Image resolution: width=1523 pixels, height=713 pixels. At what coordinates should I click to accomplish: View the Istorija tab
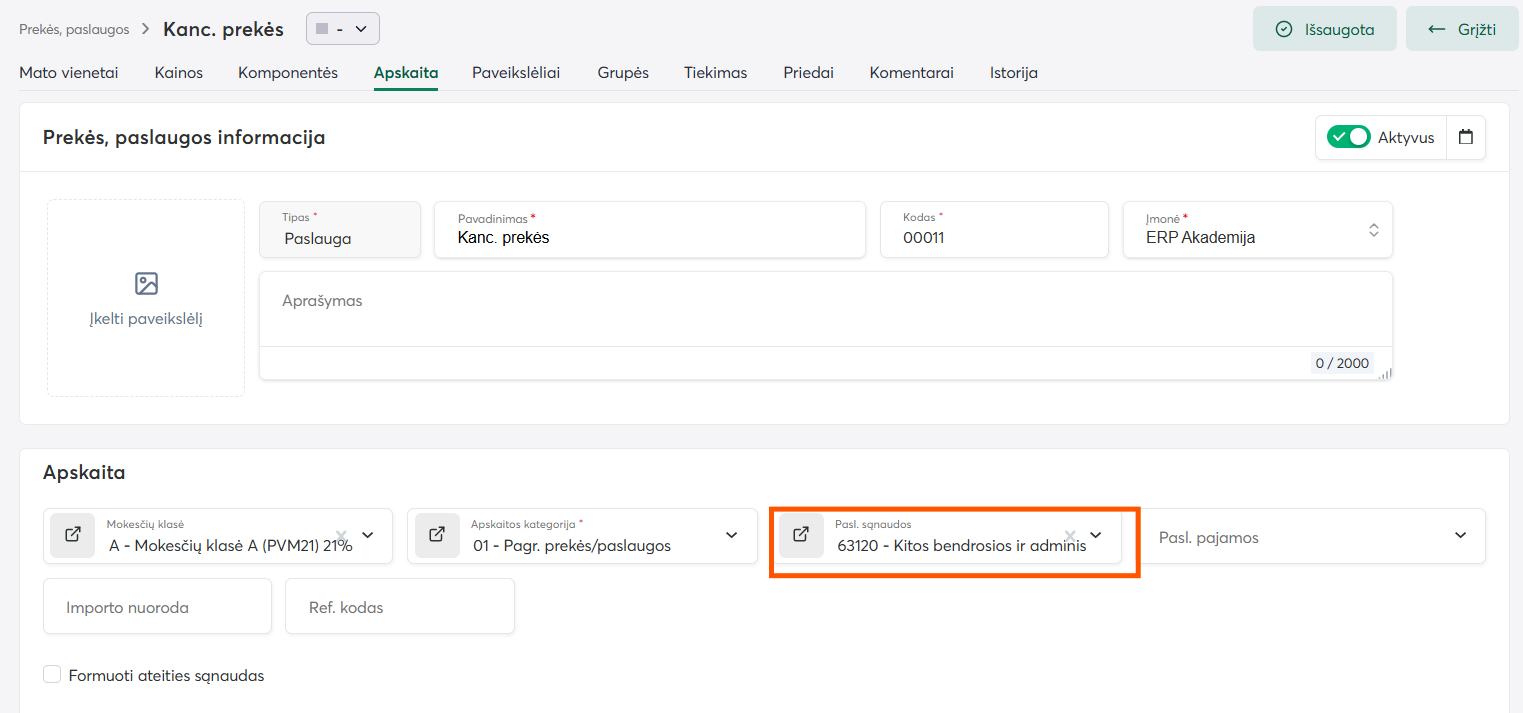click(x=1014, y=73)
